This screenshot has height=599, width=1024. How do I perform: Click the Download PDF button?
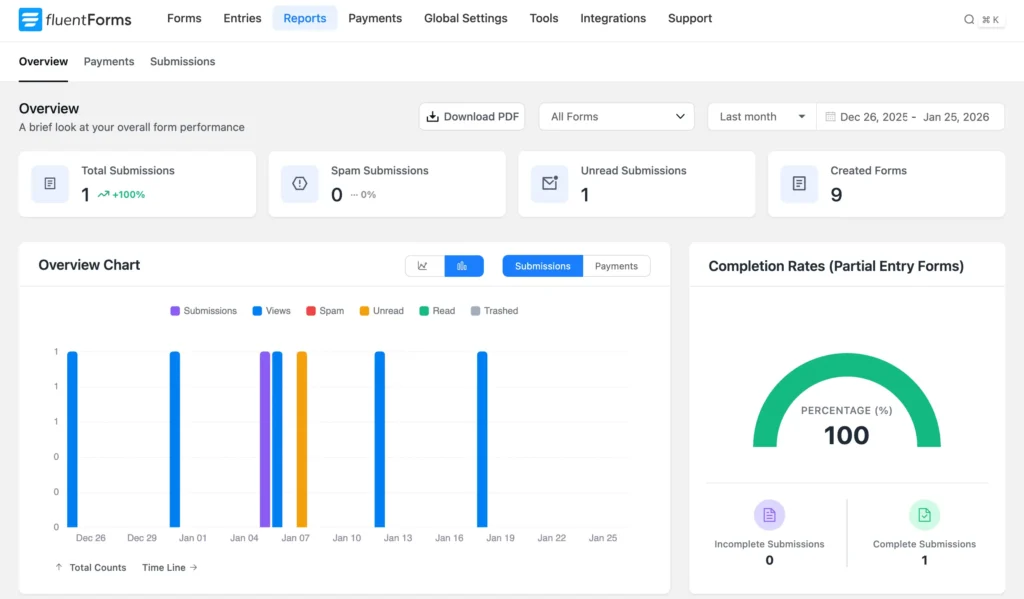coord(471,116)
